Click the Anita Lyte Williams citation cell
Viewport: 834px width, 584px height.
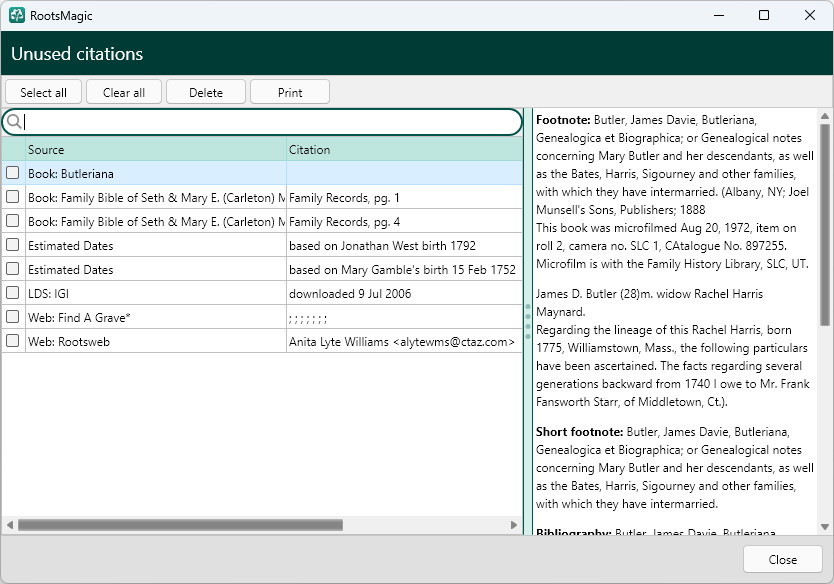404,341
